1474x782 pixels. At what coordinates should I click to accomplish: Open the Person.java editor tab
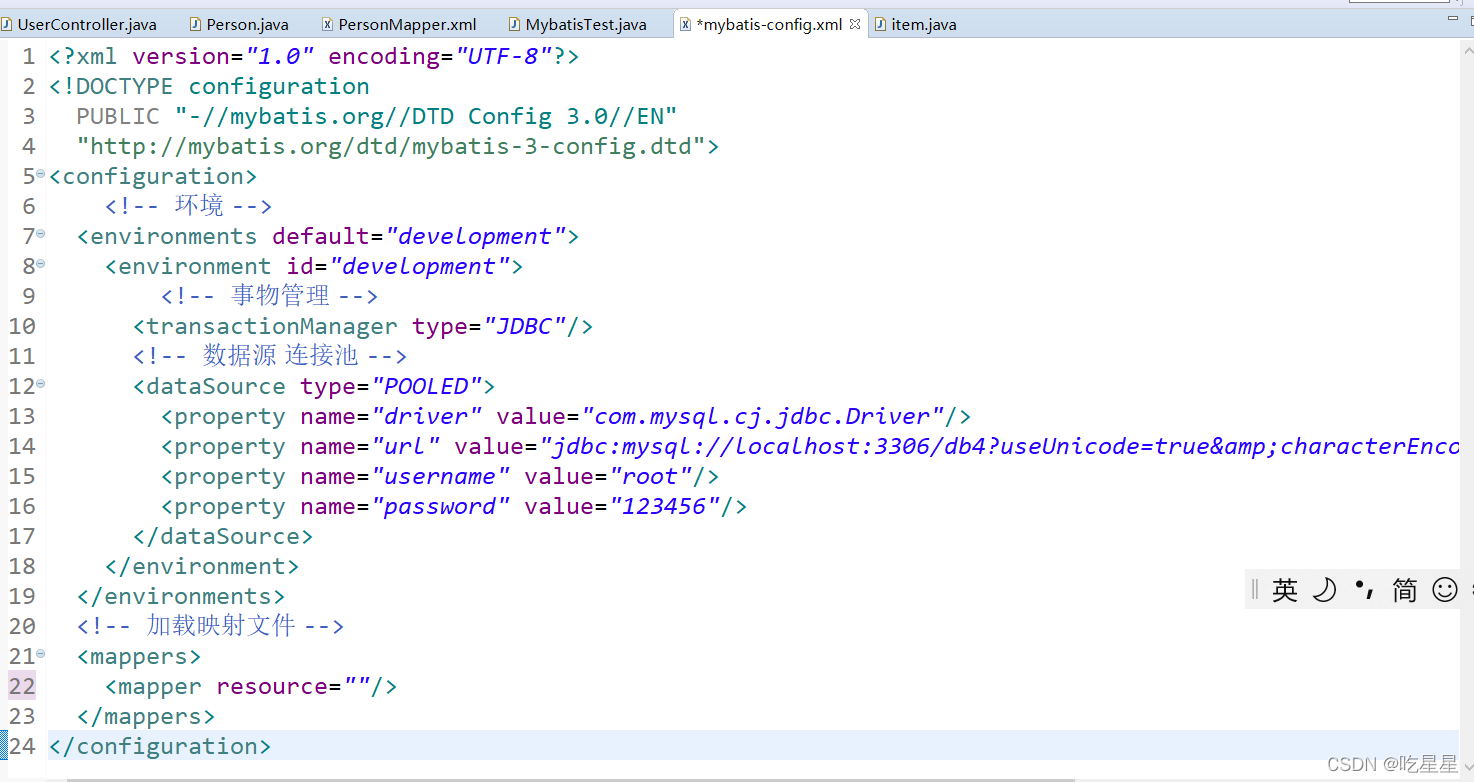(238, 24)
